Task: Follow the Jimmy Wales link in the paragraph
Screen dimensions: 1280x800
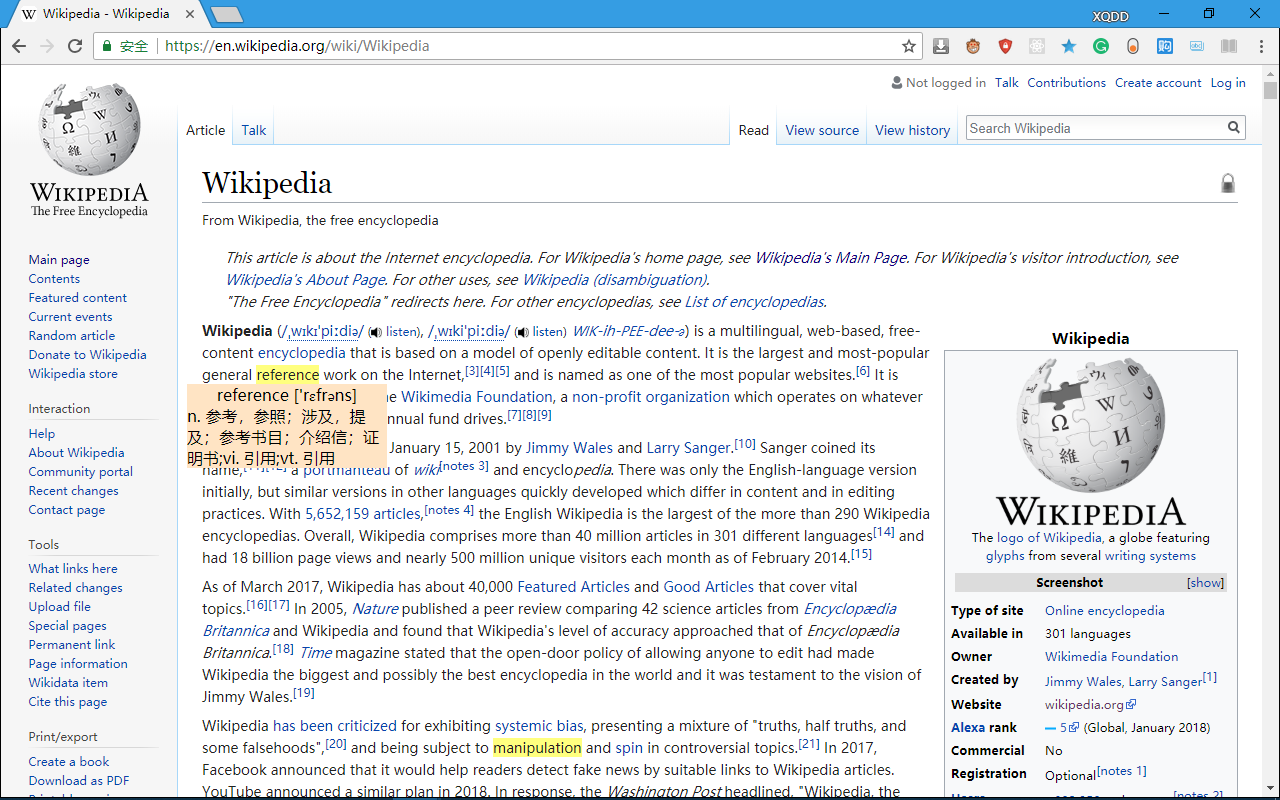Action: (x=569, y=448)
